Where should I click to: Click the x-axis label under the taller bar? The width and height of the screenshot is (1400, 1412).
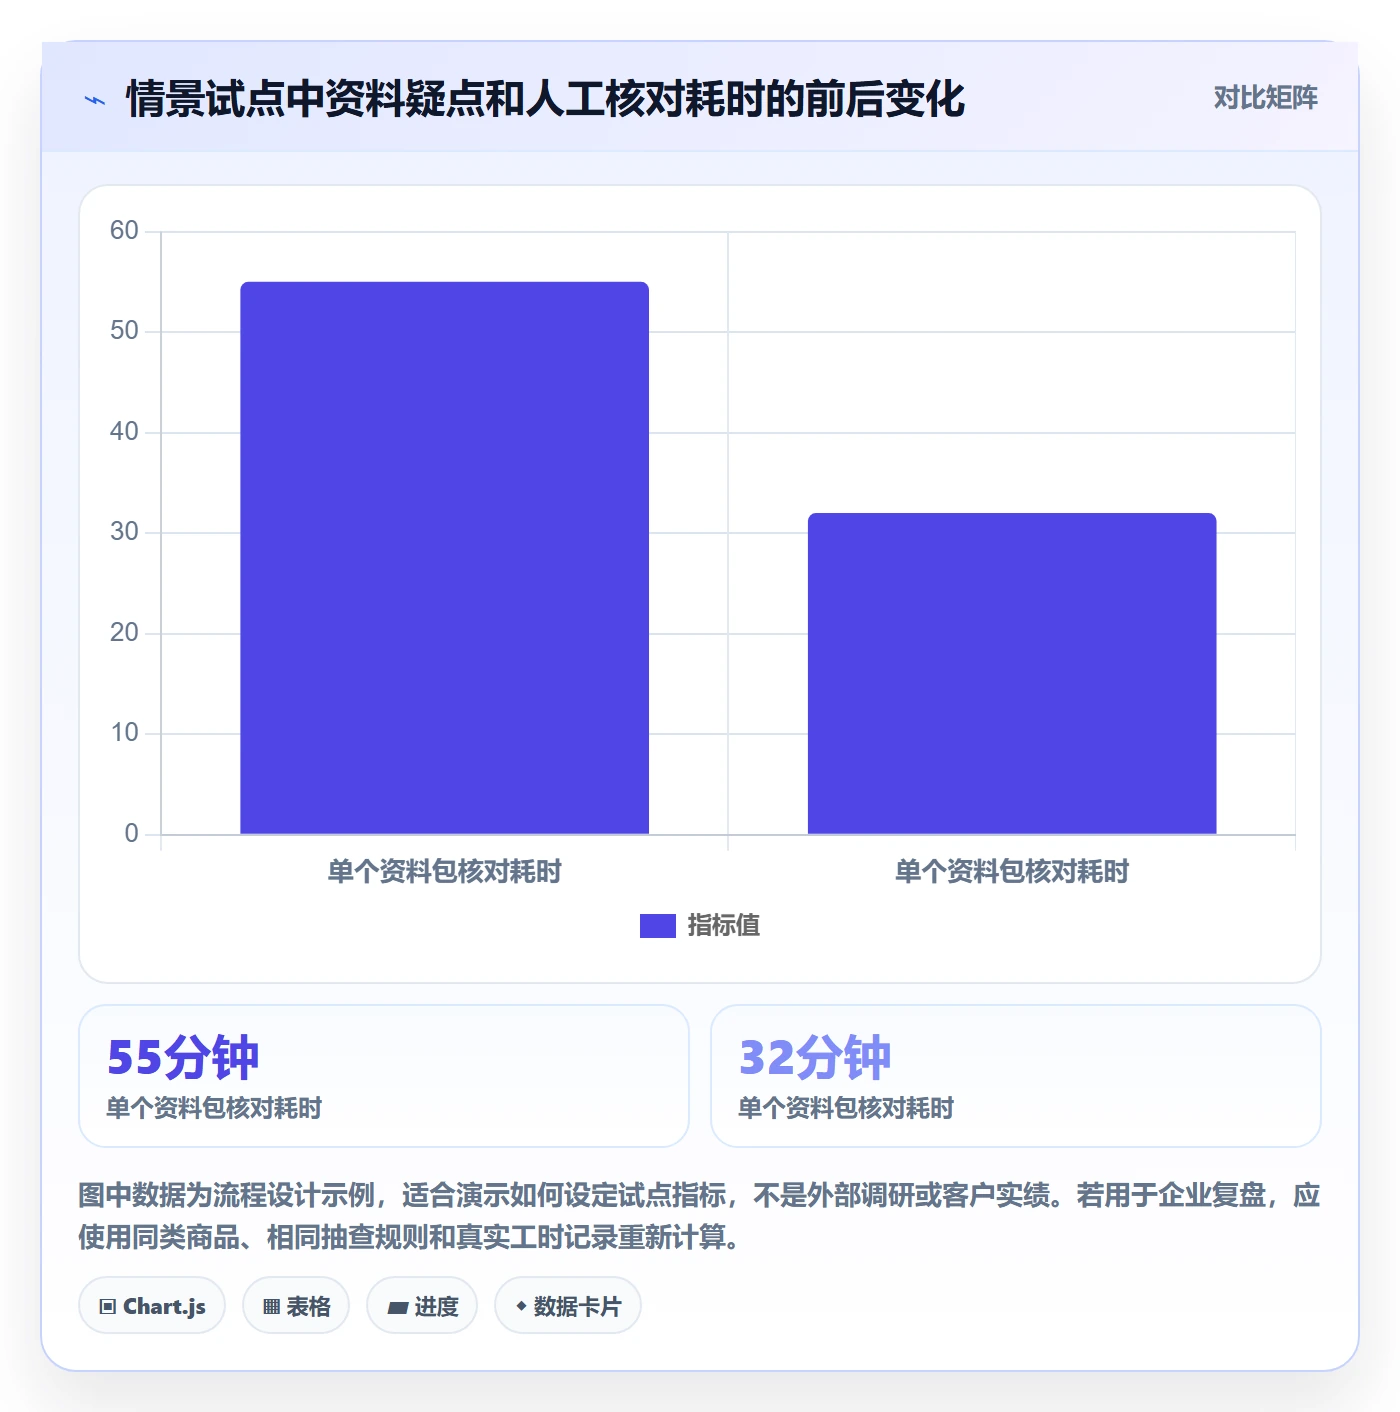tap(444, 872)
